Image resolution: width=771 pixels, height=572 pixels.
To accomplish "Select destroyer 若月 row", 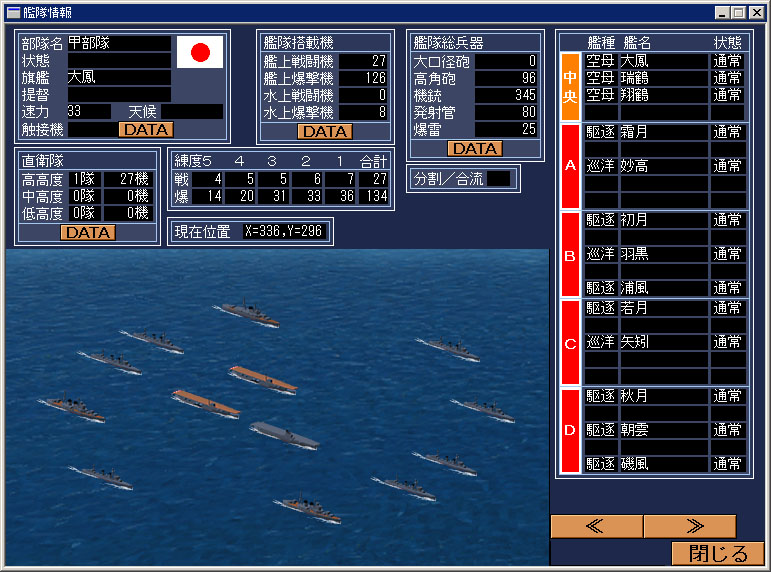I will [665, 308].
